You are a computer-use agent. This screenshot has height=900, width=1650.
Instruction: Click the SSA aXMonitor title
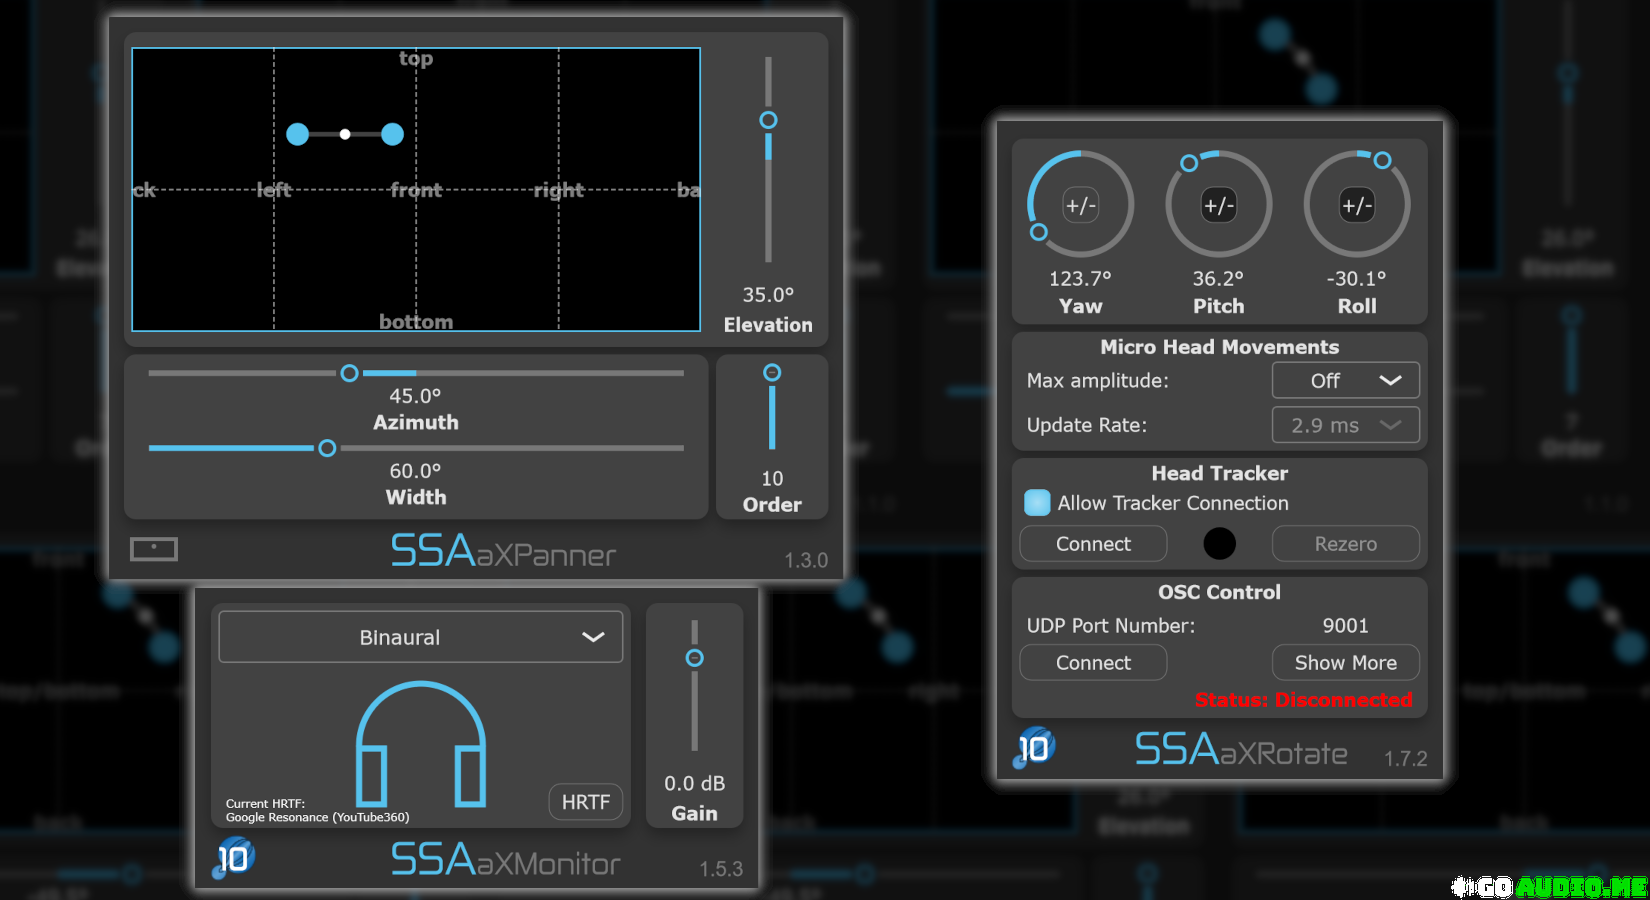click(505, 859)
